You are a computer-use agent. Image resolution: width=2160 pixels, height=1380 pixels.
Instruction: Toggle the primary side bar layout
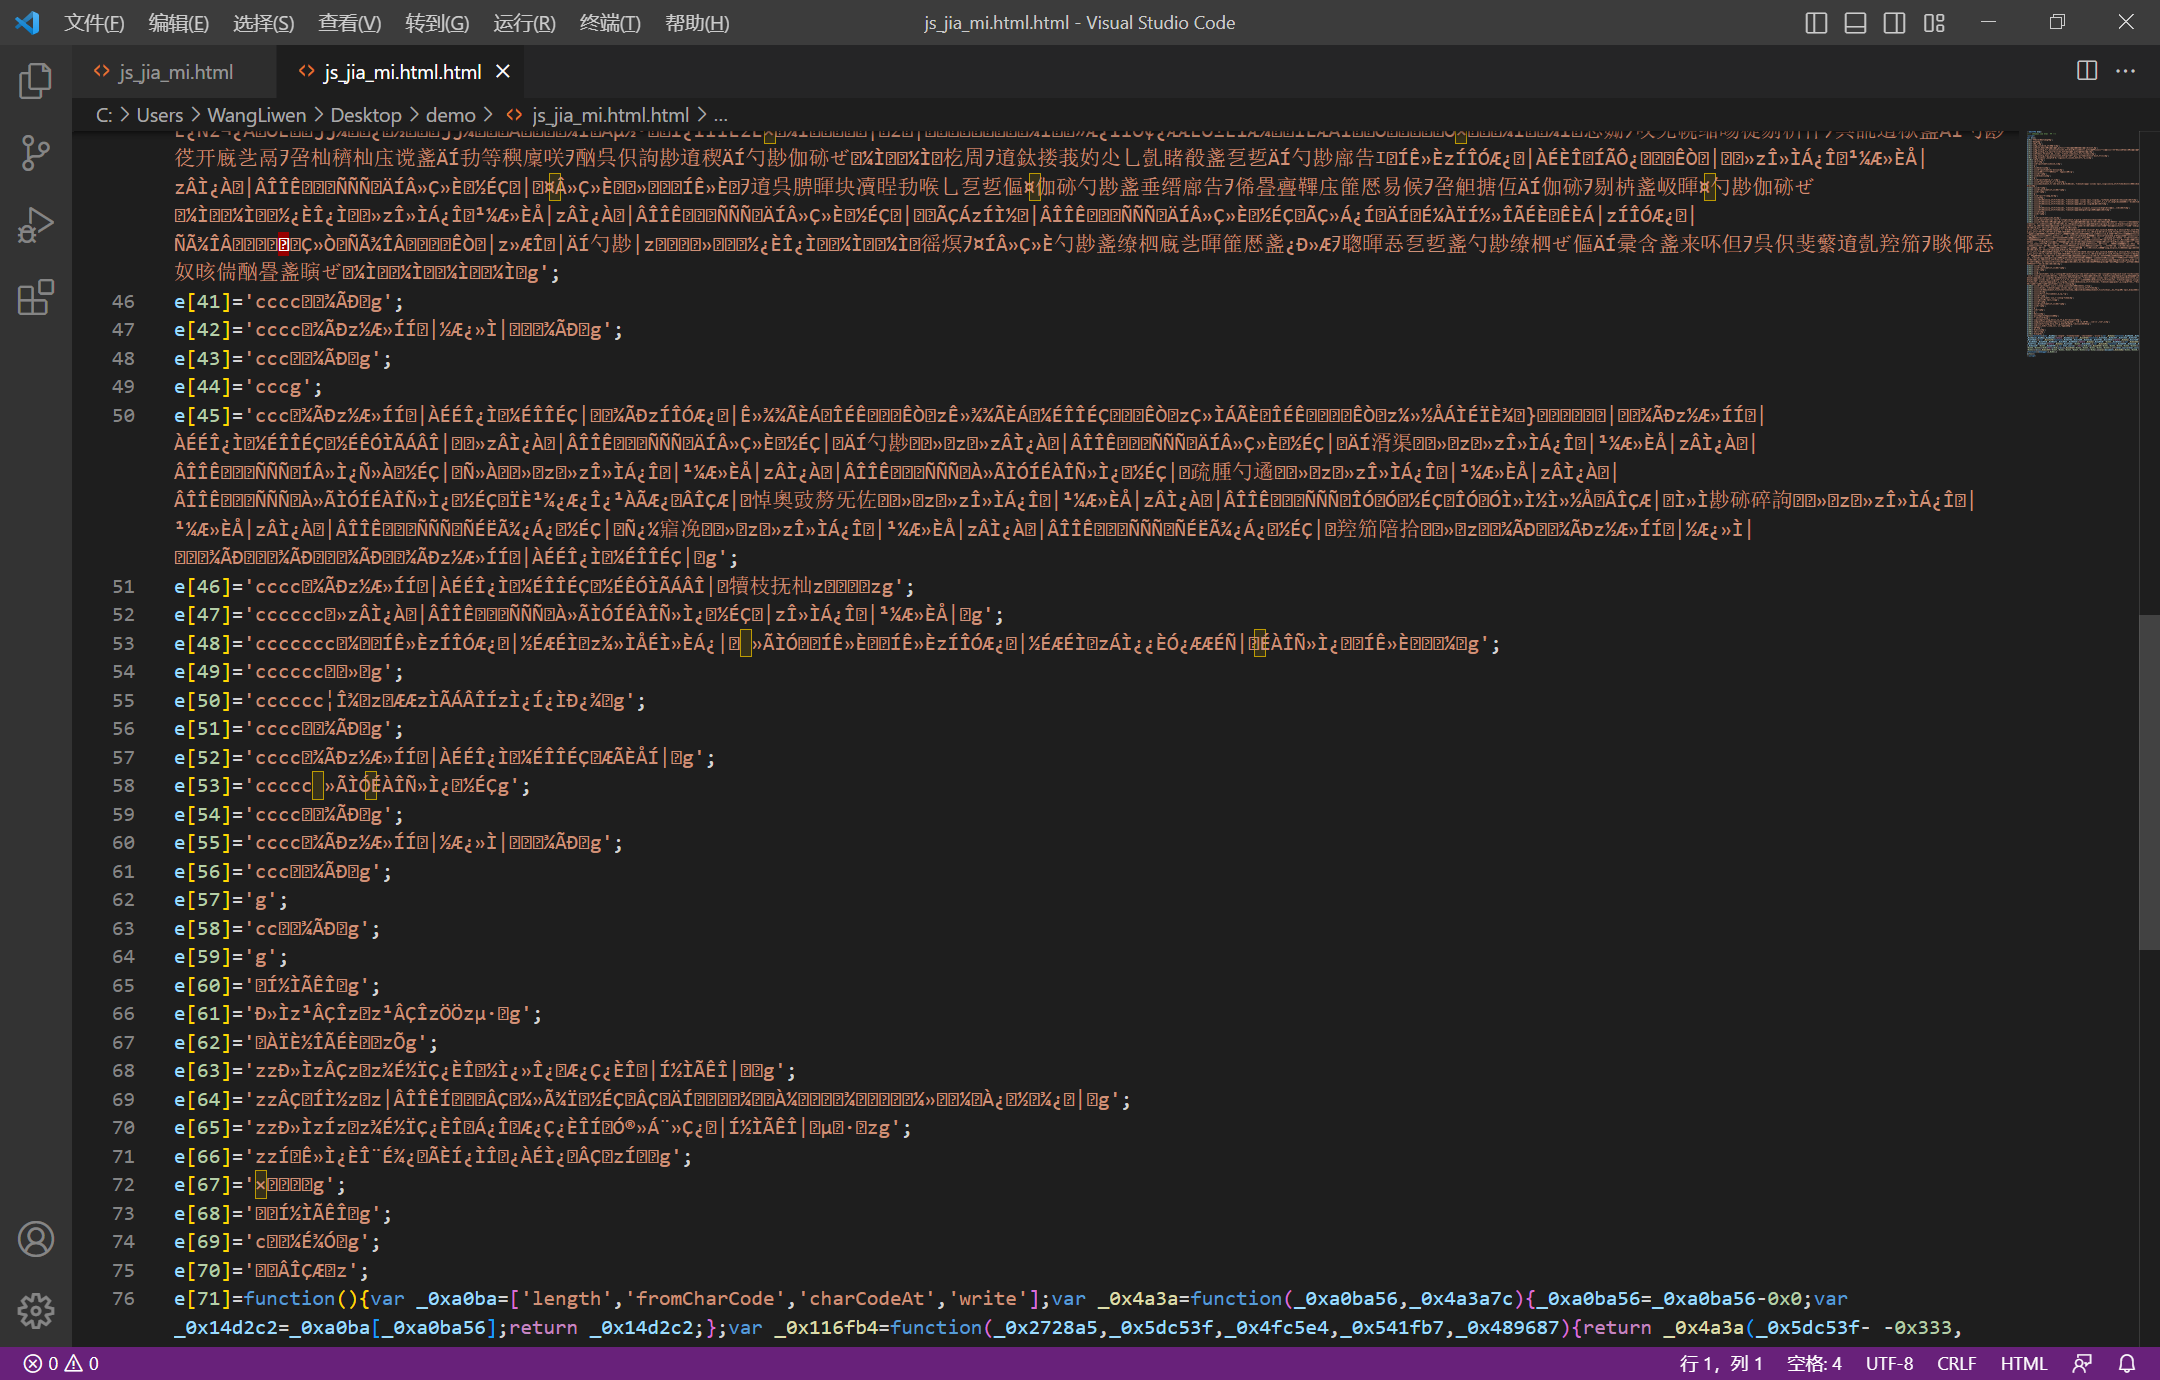[1816, 22]
